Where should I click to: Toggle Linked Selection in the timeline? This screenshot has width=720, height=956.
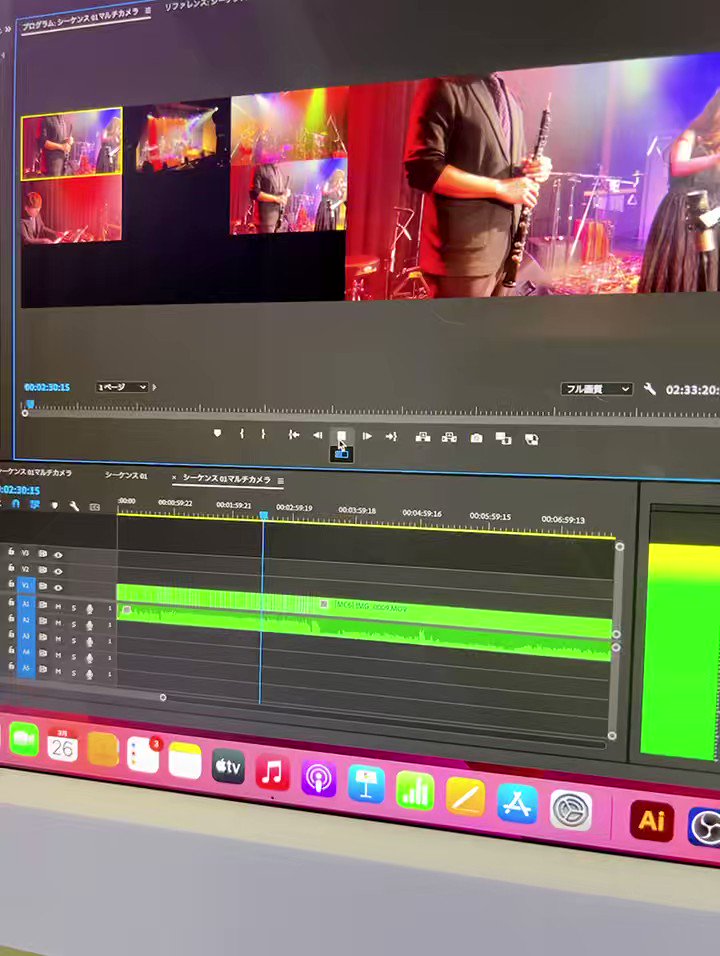pyautogui.click(x=35, y=505)
